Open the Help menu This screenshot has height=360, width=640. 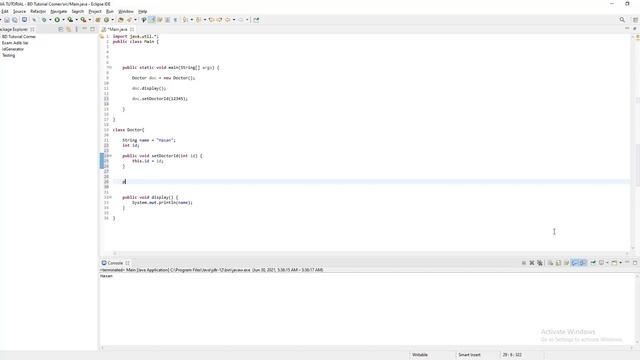click(142, 11)
